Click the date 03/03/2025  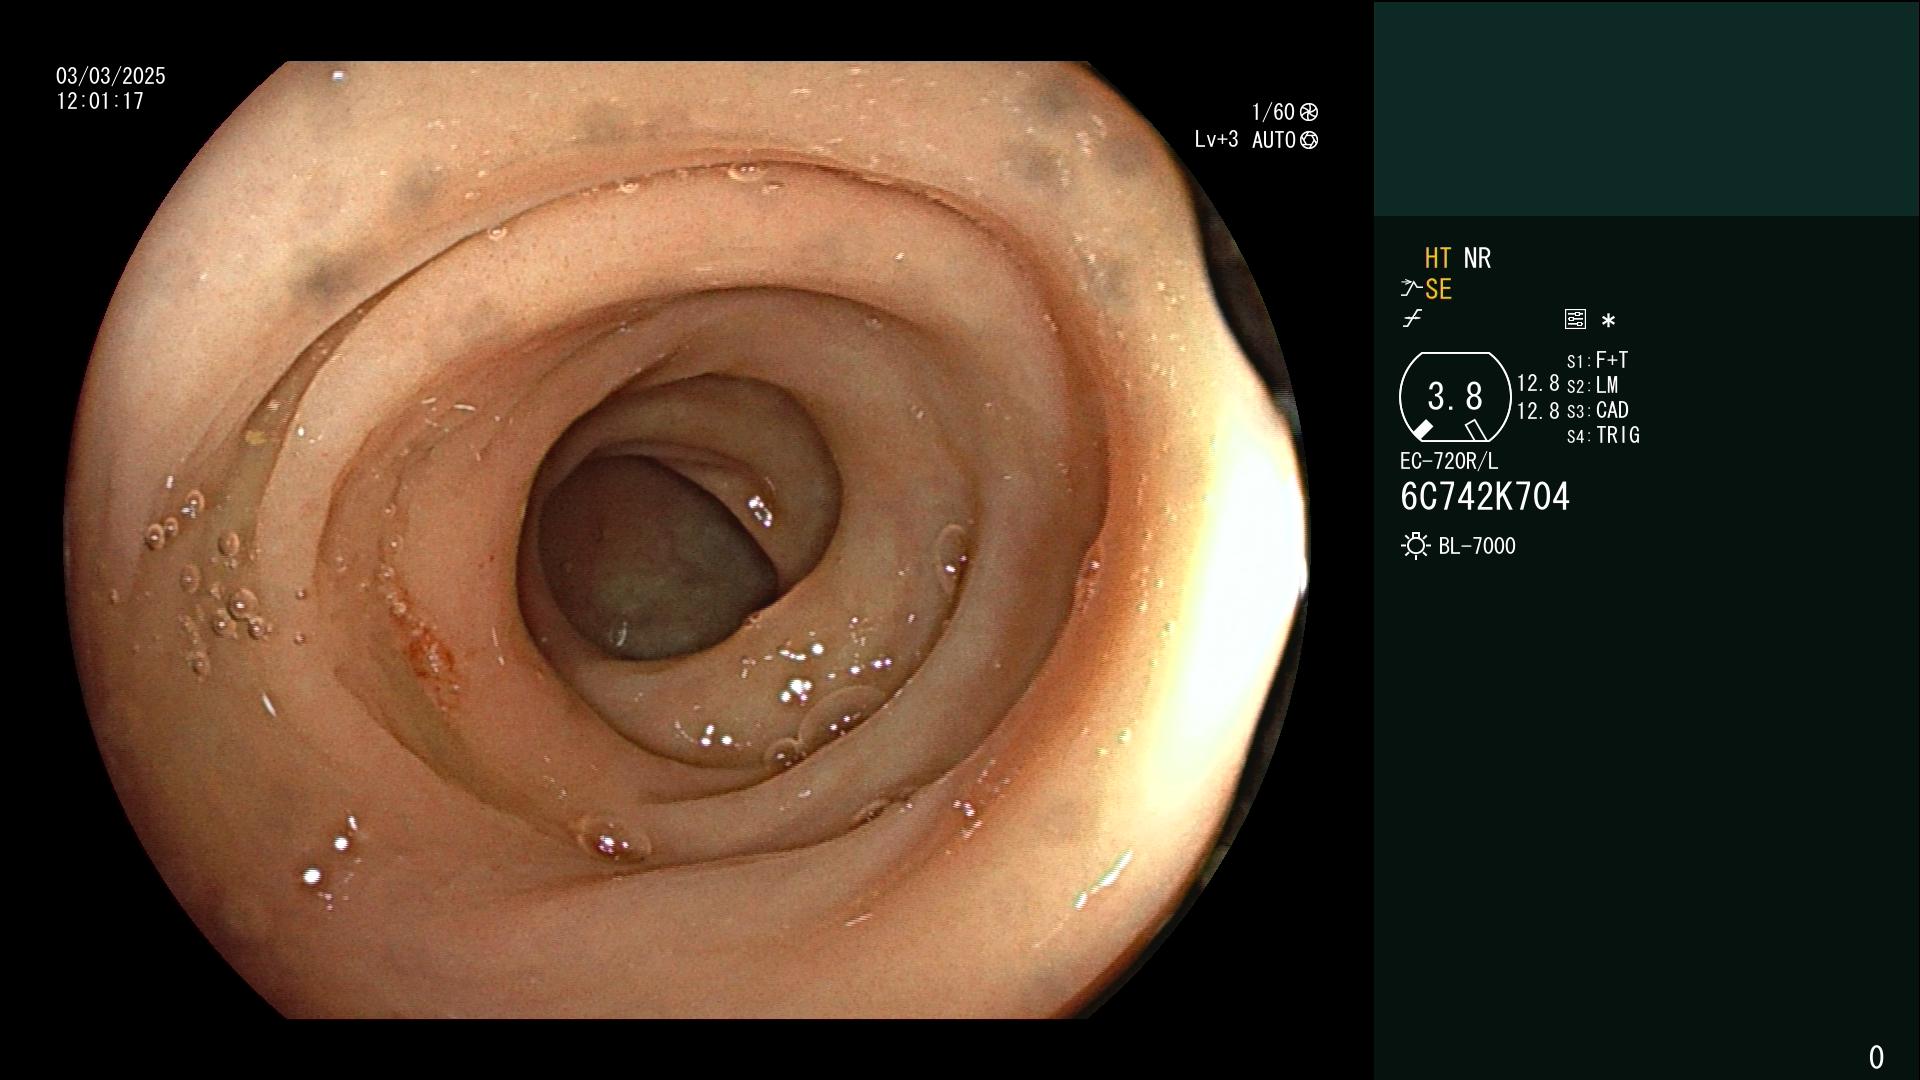(111, 76)
